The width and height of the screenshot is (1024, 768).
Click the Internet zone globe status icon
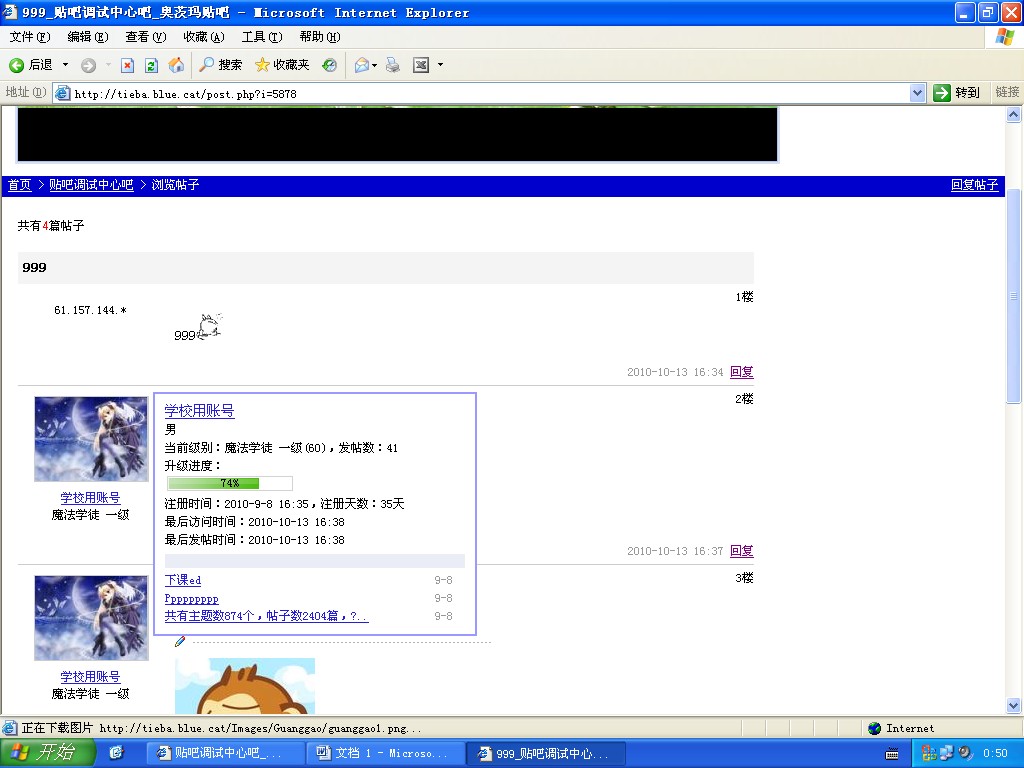pos(874,728)
